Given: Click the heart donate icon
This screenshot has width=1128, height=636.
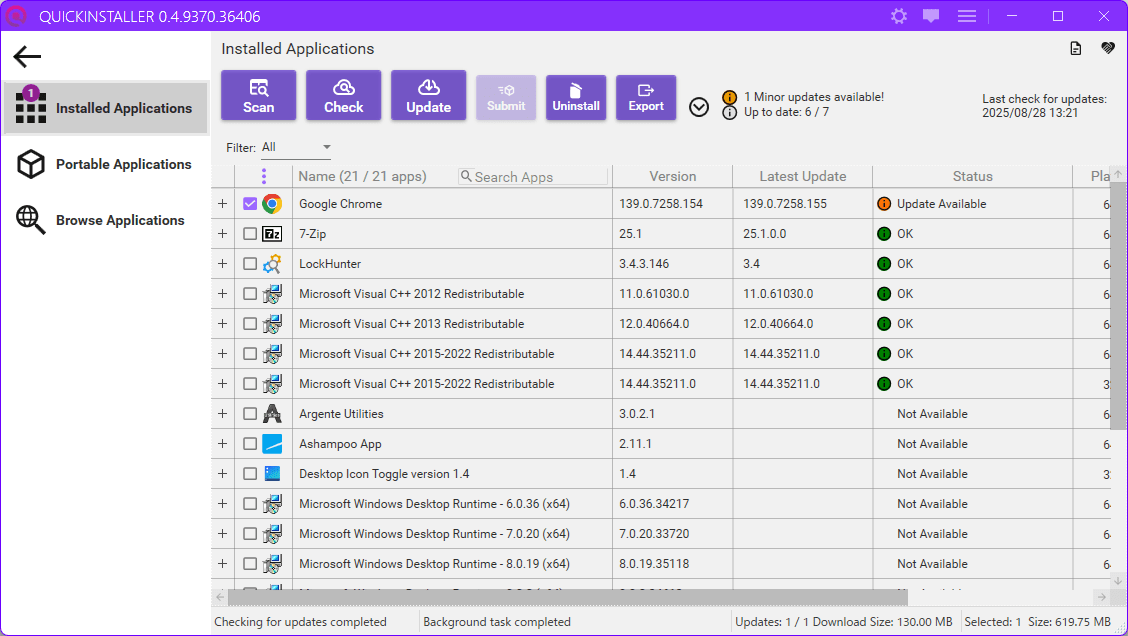Looking at the screenshot, I should tap(1108, 48).
